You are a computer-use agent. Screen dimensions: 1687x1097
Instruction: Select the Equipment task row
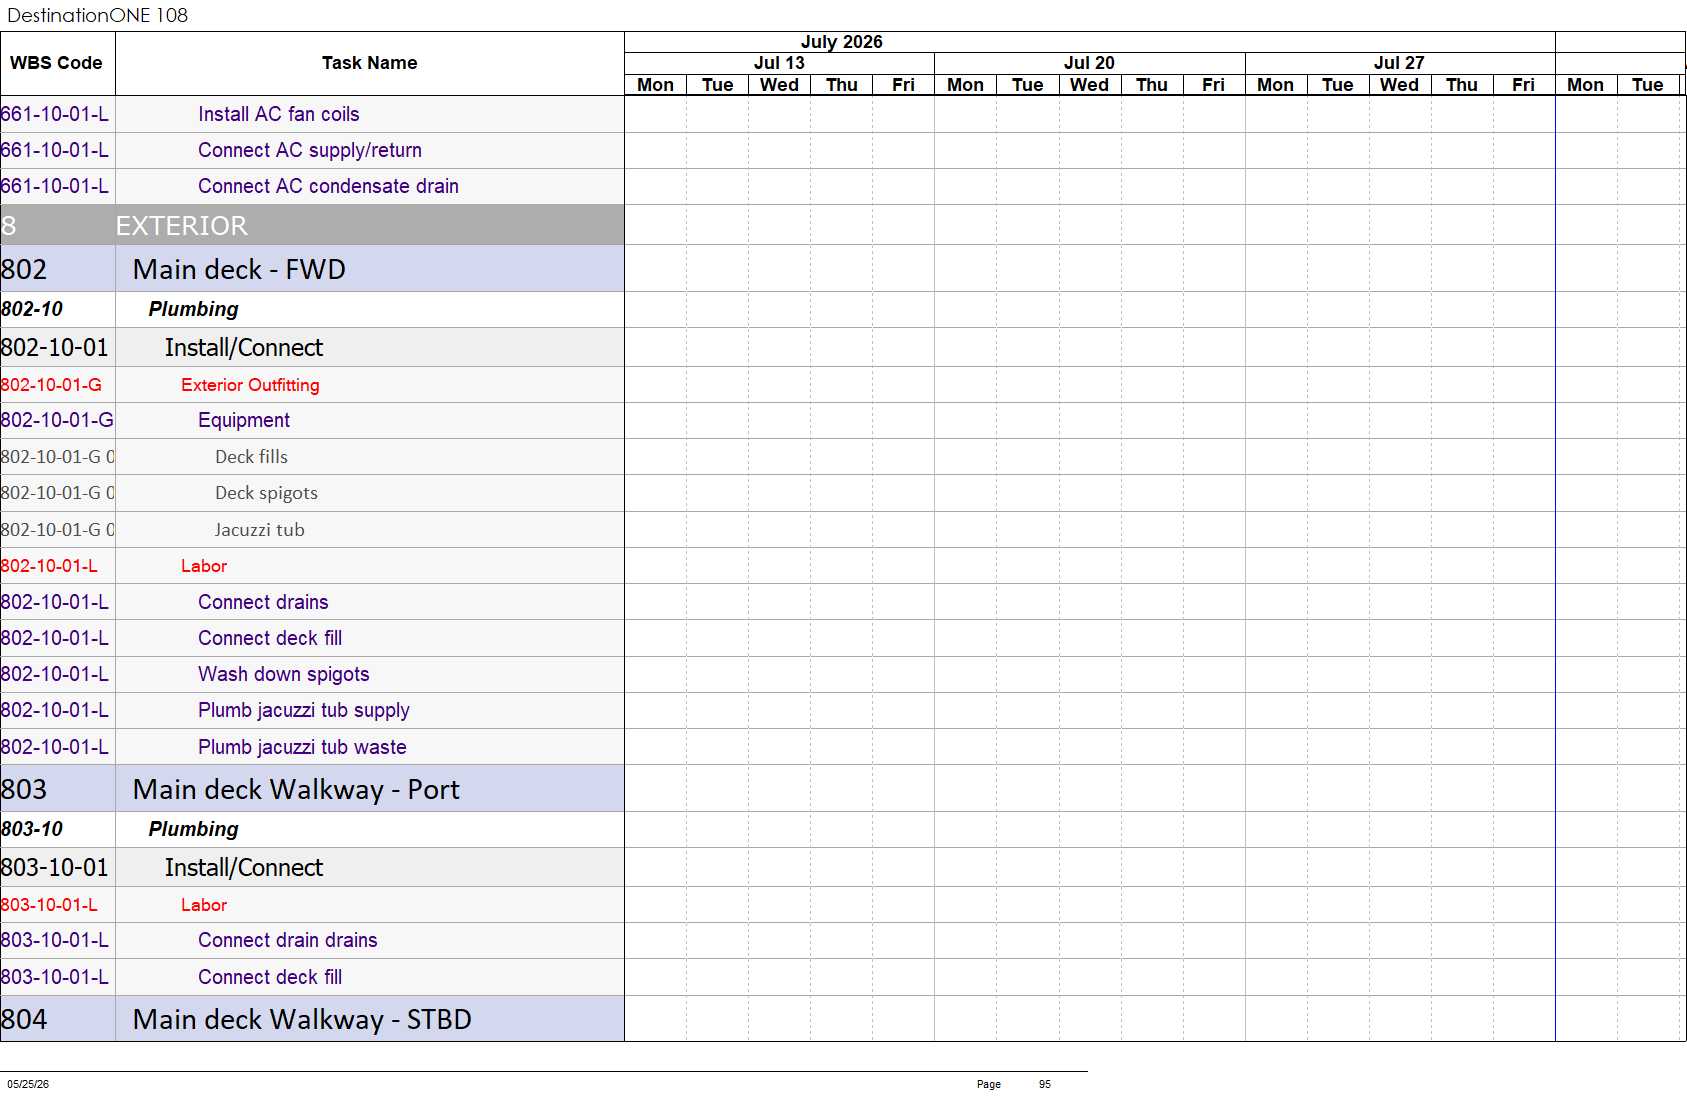point(312,420)
